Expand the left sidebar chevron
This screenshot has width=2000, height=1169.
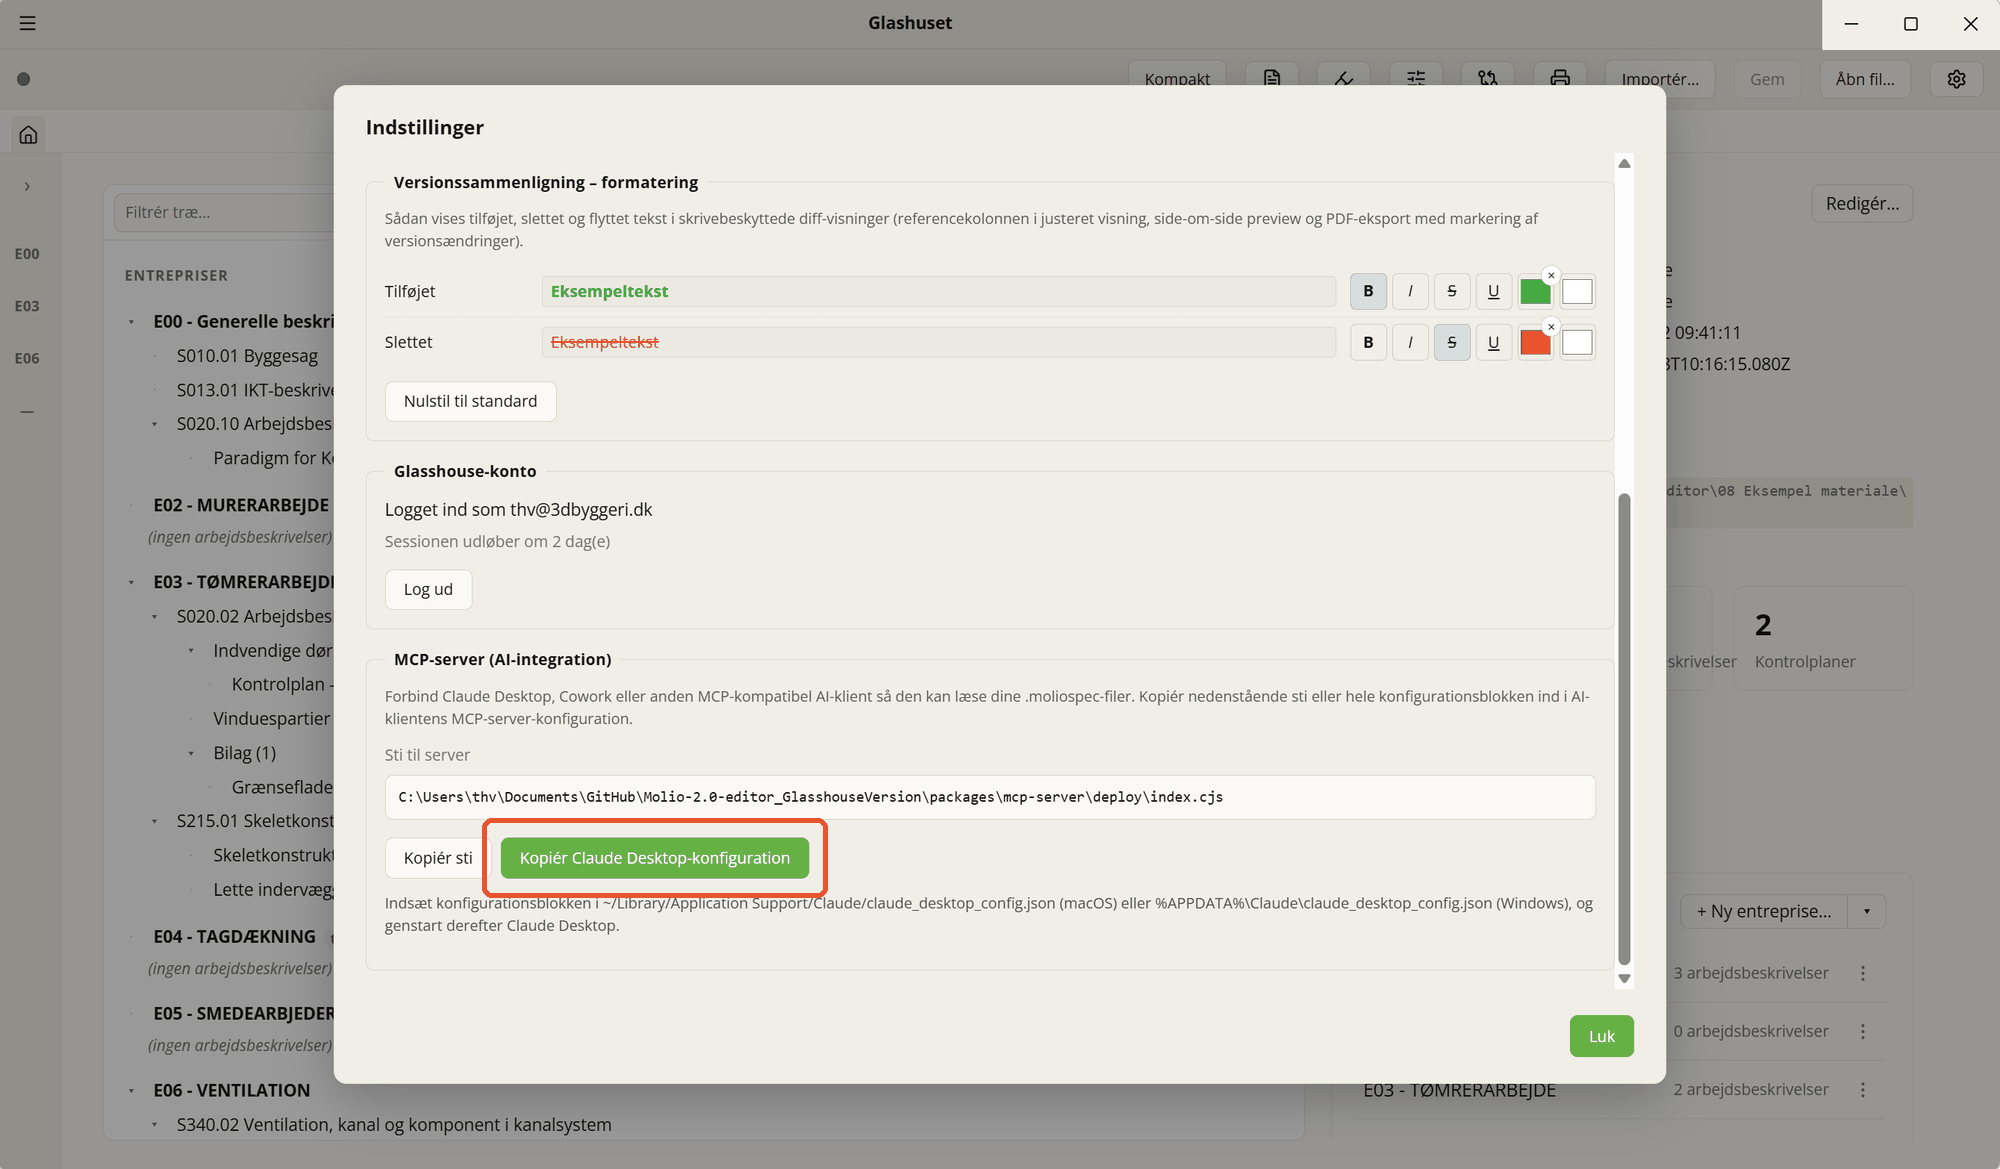(x=27, y=186)
